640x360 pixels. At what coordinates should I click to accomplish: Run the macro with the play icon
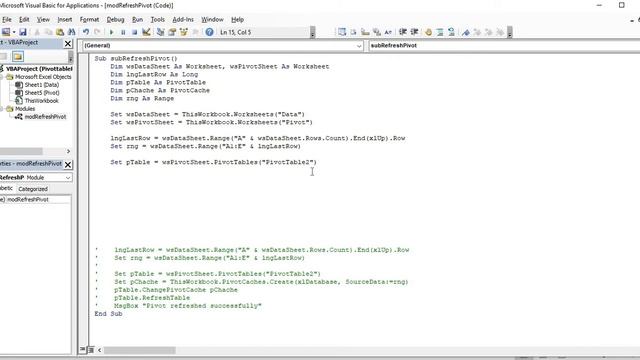point(111,32)
